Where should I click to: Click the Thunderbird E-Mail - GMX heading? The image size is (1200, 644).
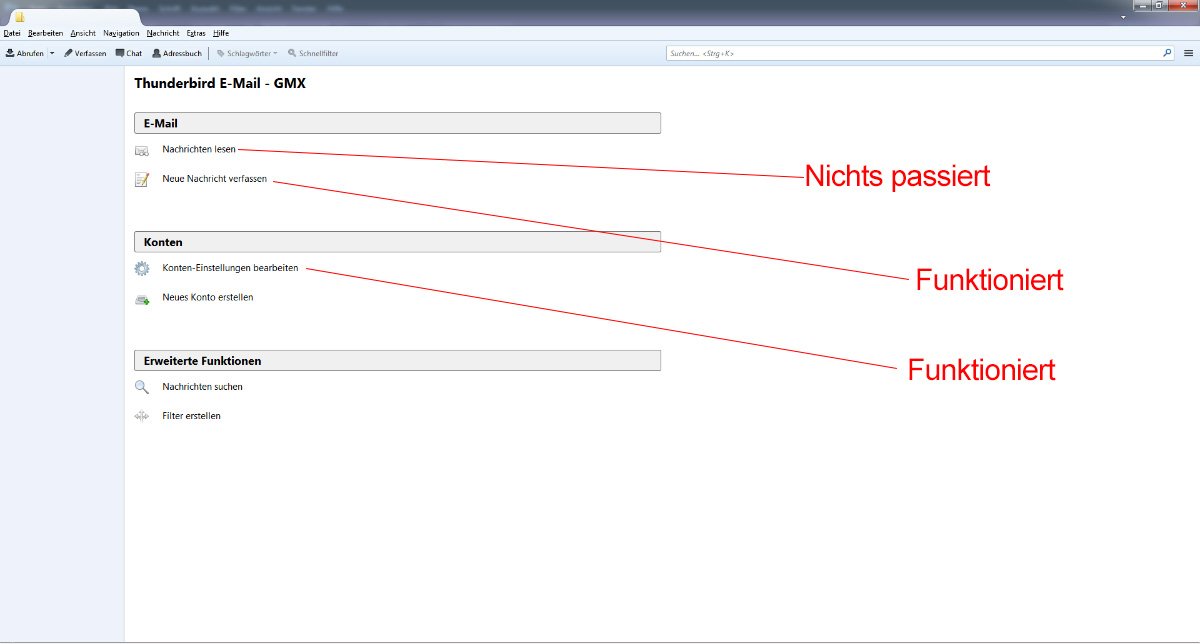tap(220, 84)
